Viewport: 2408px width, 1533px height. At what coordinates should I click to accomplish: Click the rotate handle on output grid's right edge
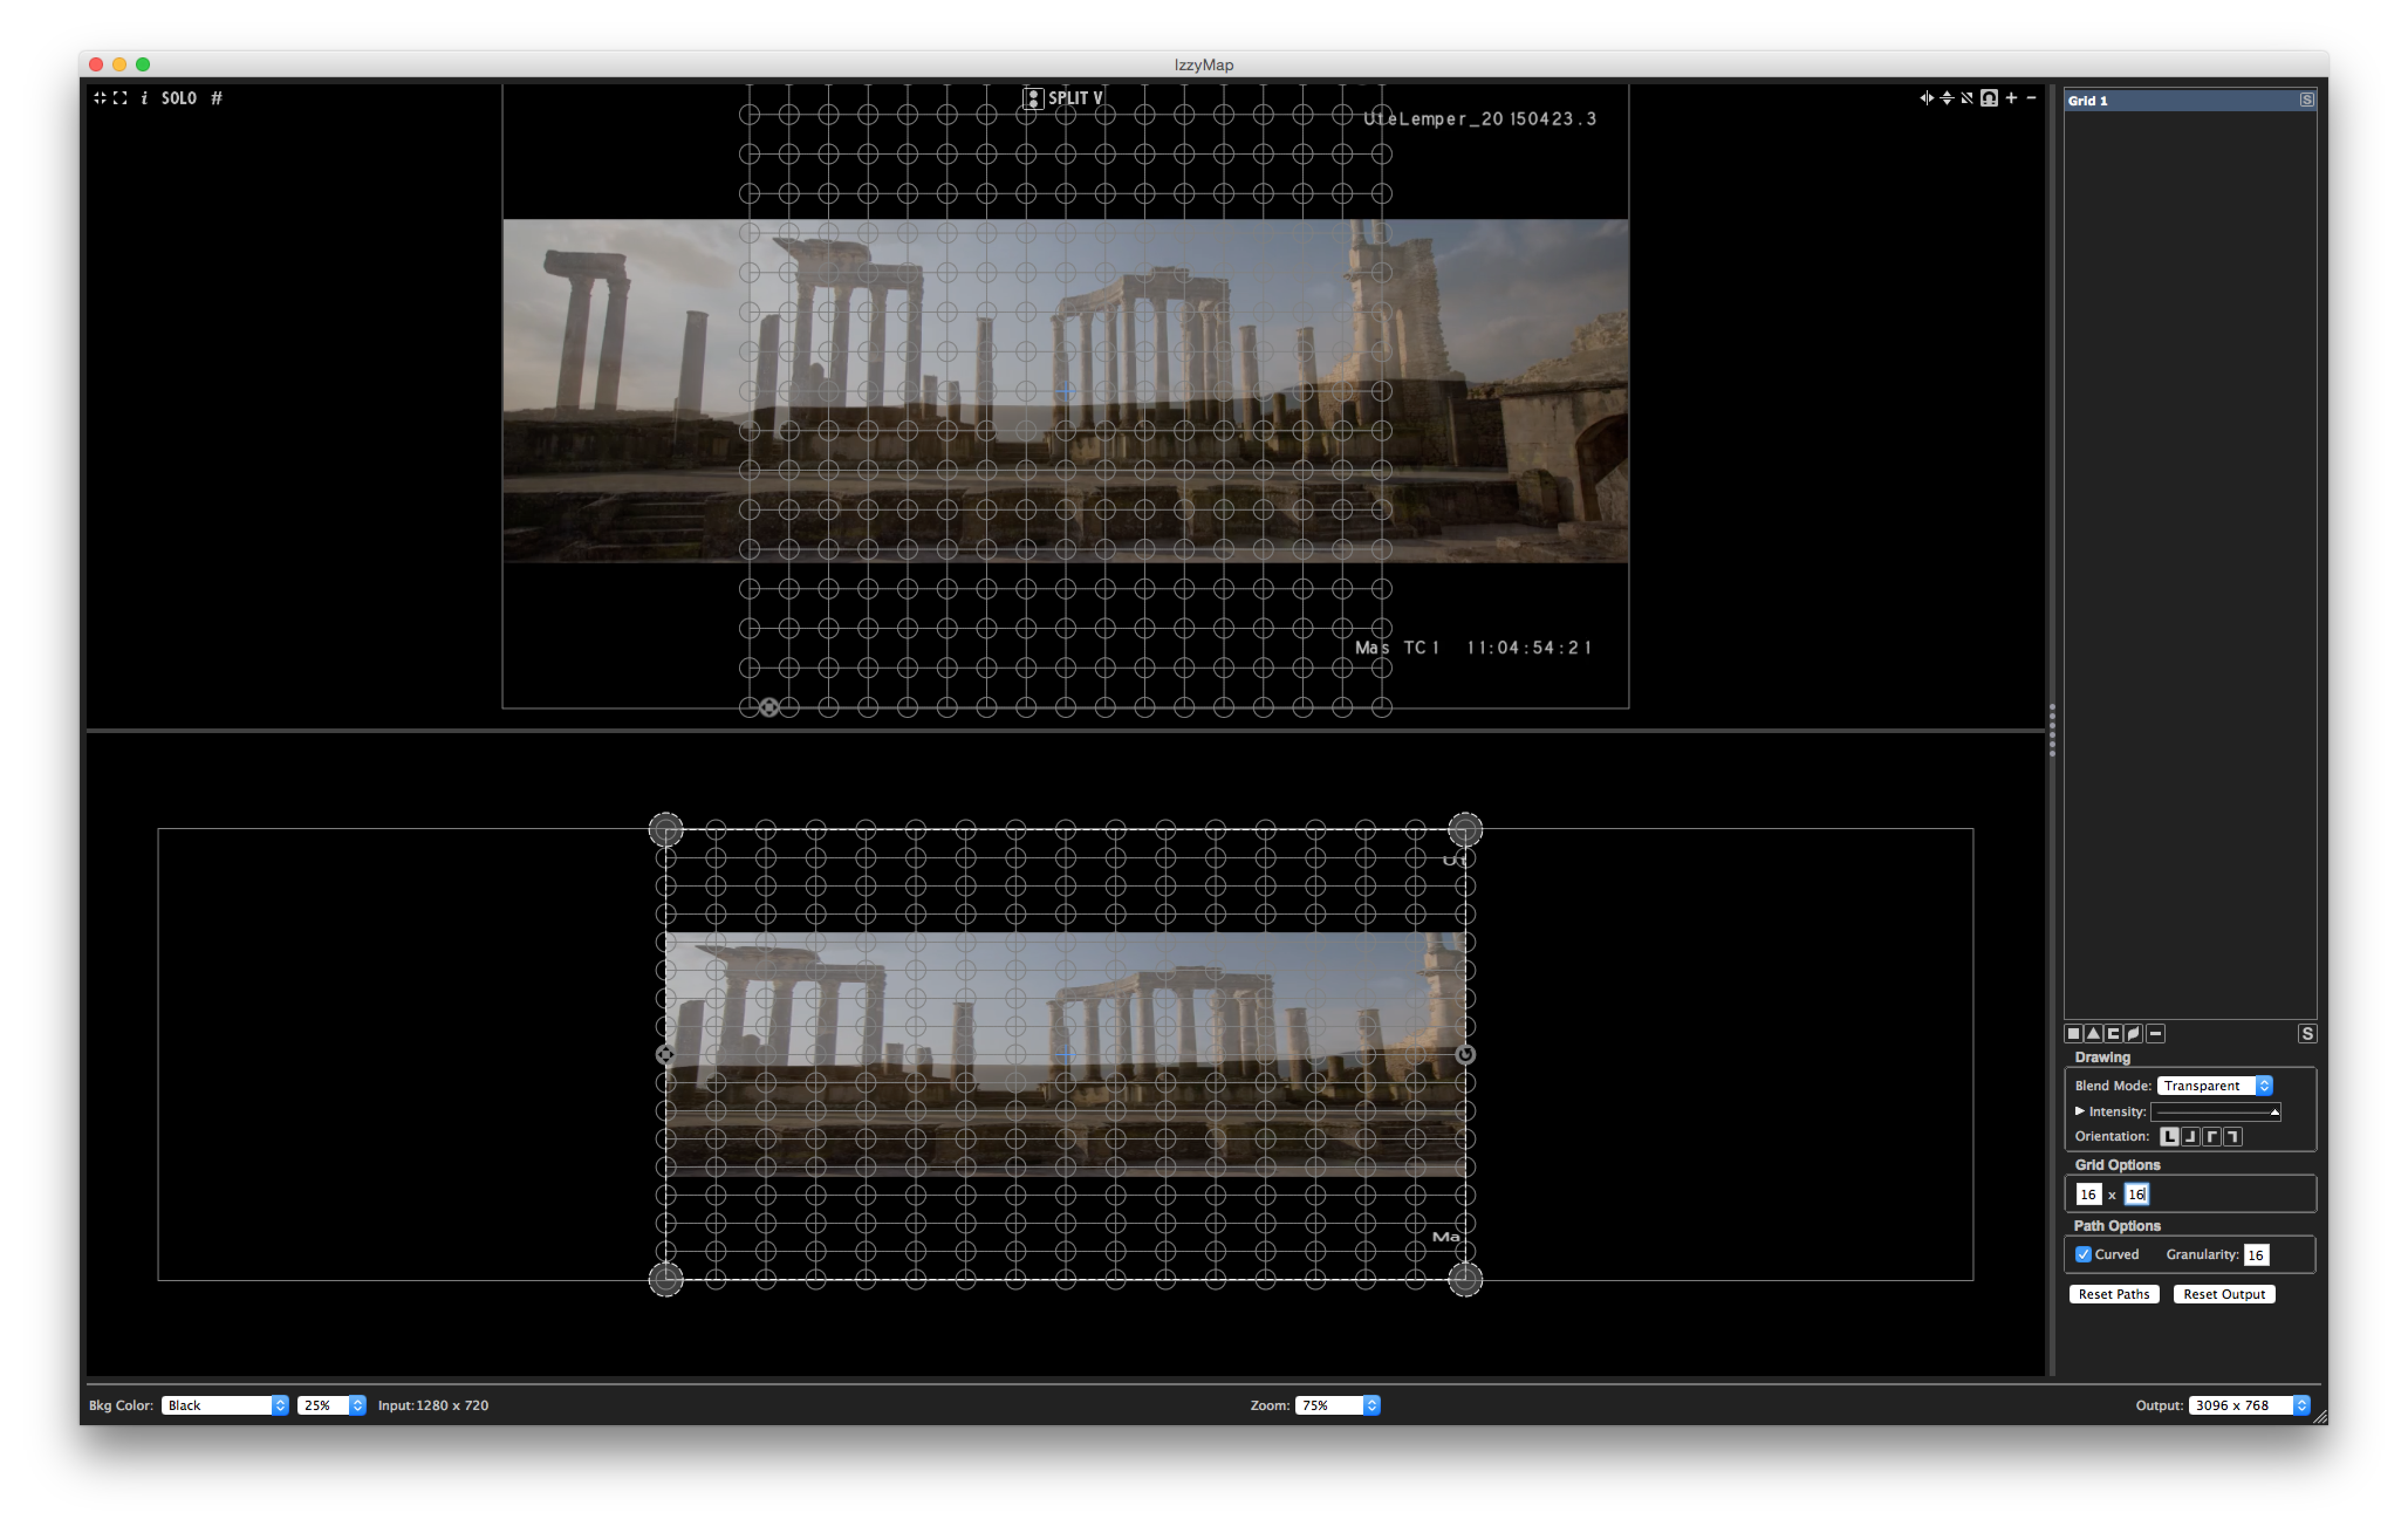1465,1054
